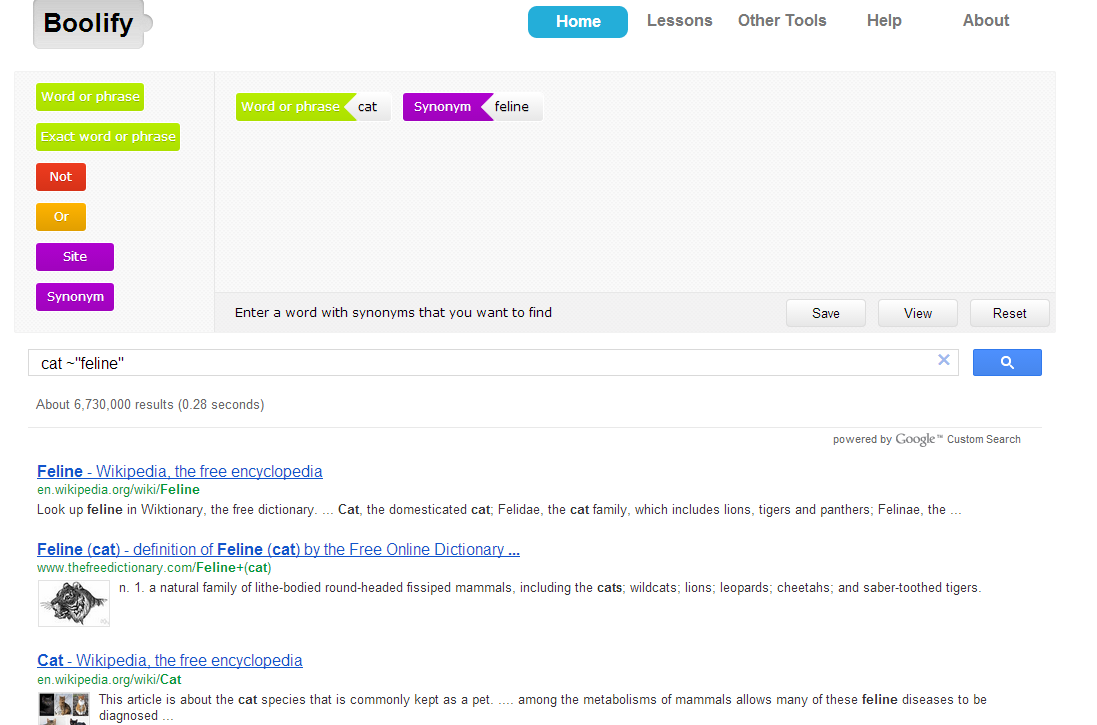Open the Other Tools menu item
Image resolution: width=1097 pixels, height=725 pixels.
[x=781, y=21]
